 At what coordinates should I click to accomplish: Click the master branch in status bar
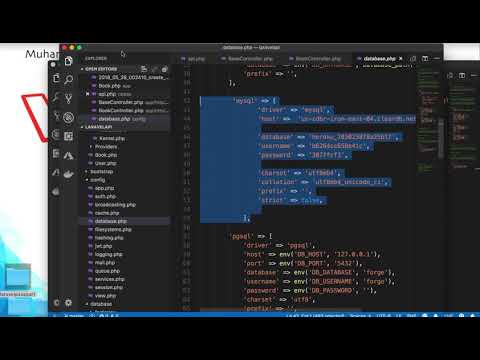[x=74, y=315]
